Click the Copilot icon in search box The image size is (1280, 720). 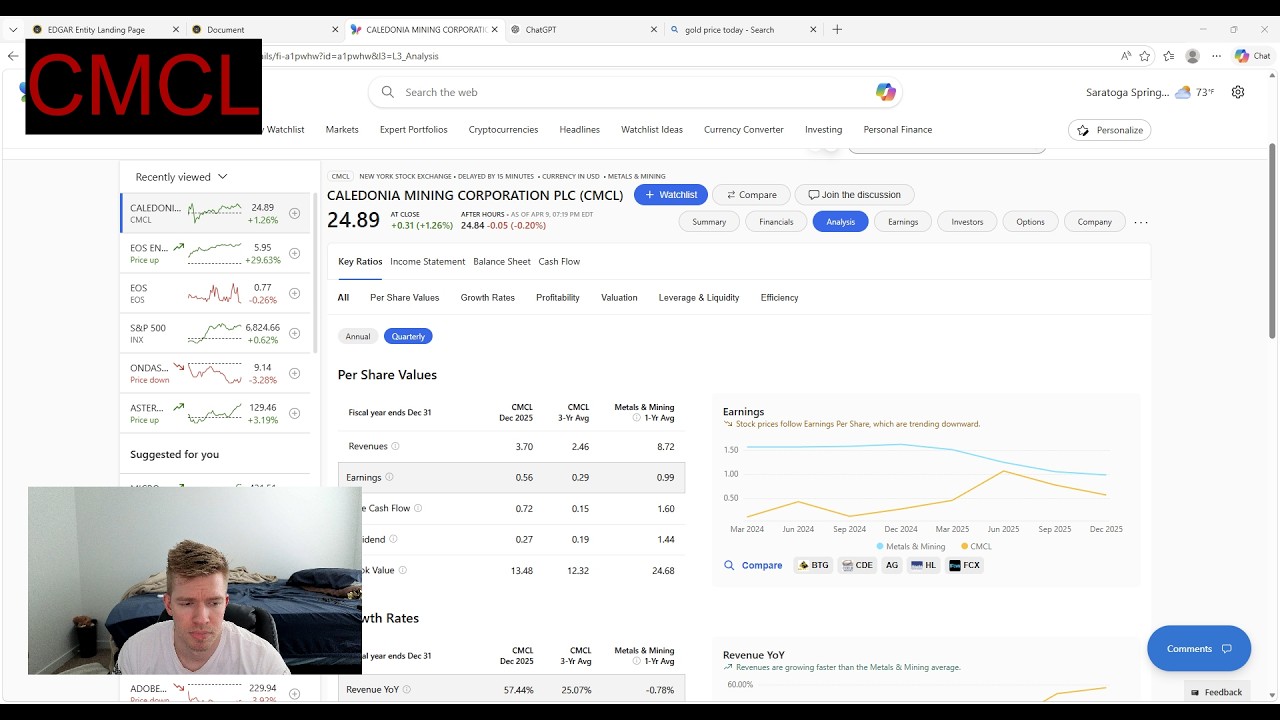885,92
